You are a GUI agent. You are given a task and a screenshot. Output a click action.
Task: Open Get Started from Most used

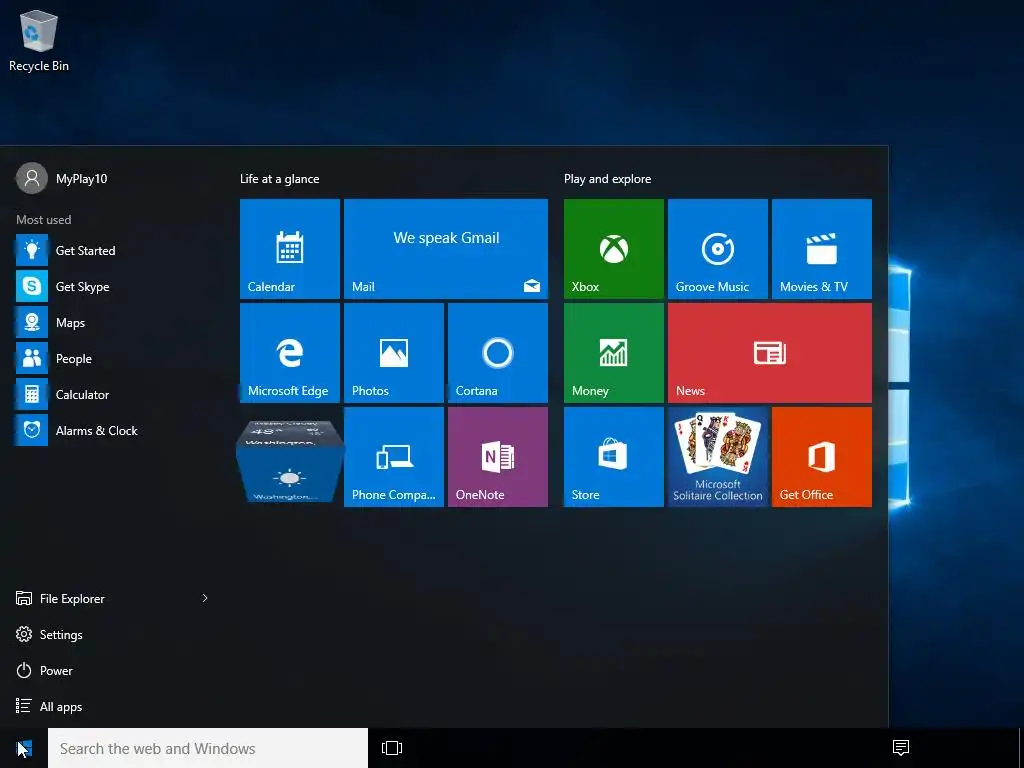coord(111,250)
